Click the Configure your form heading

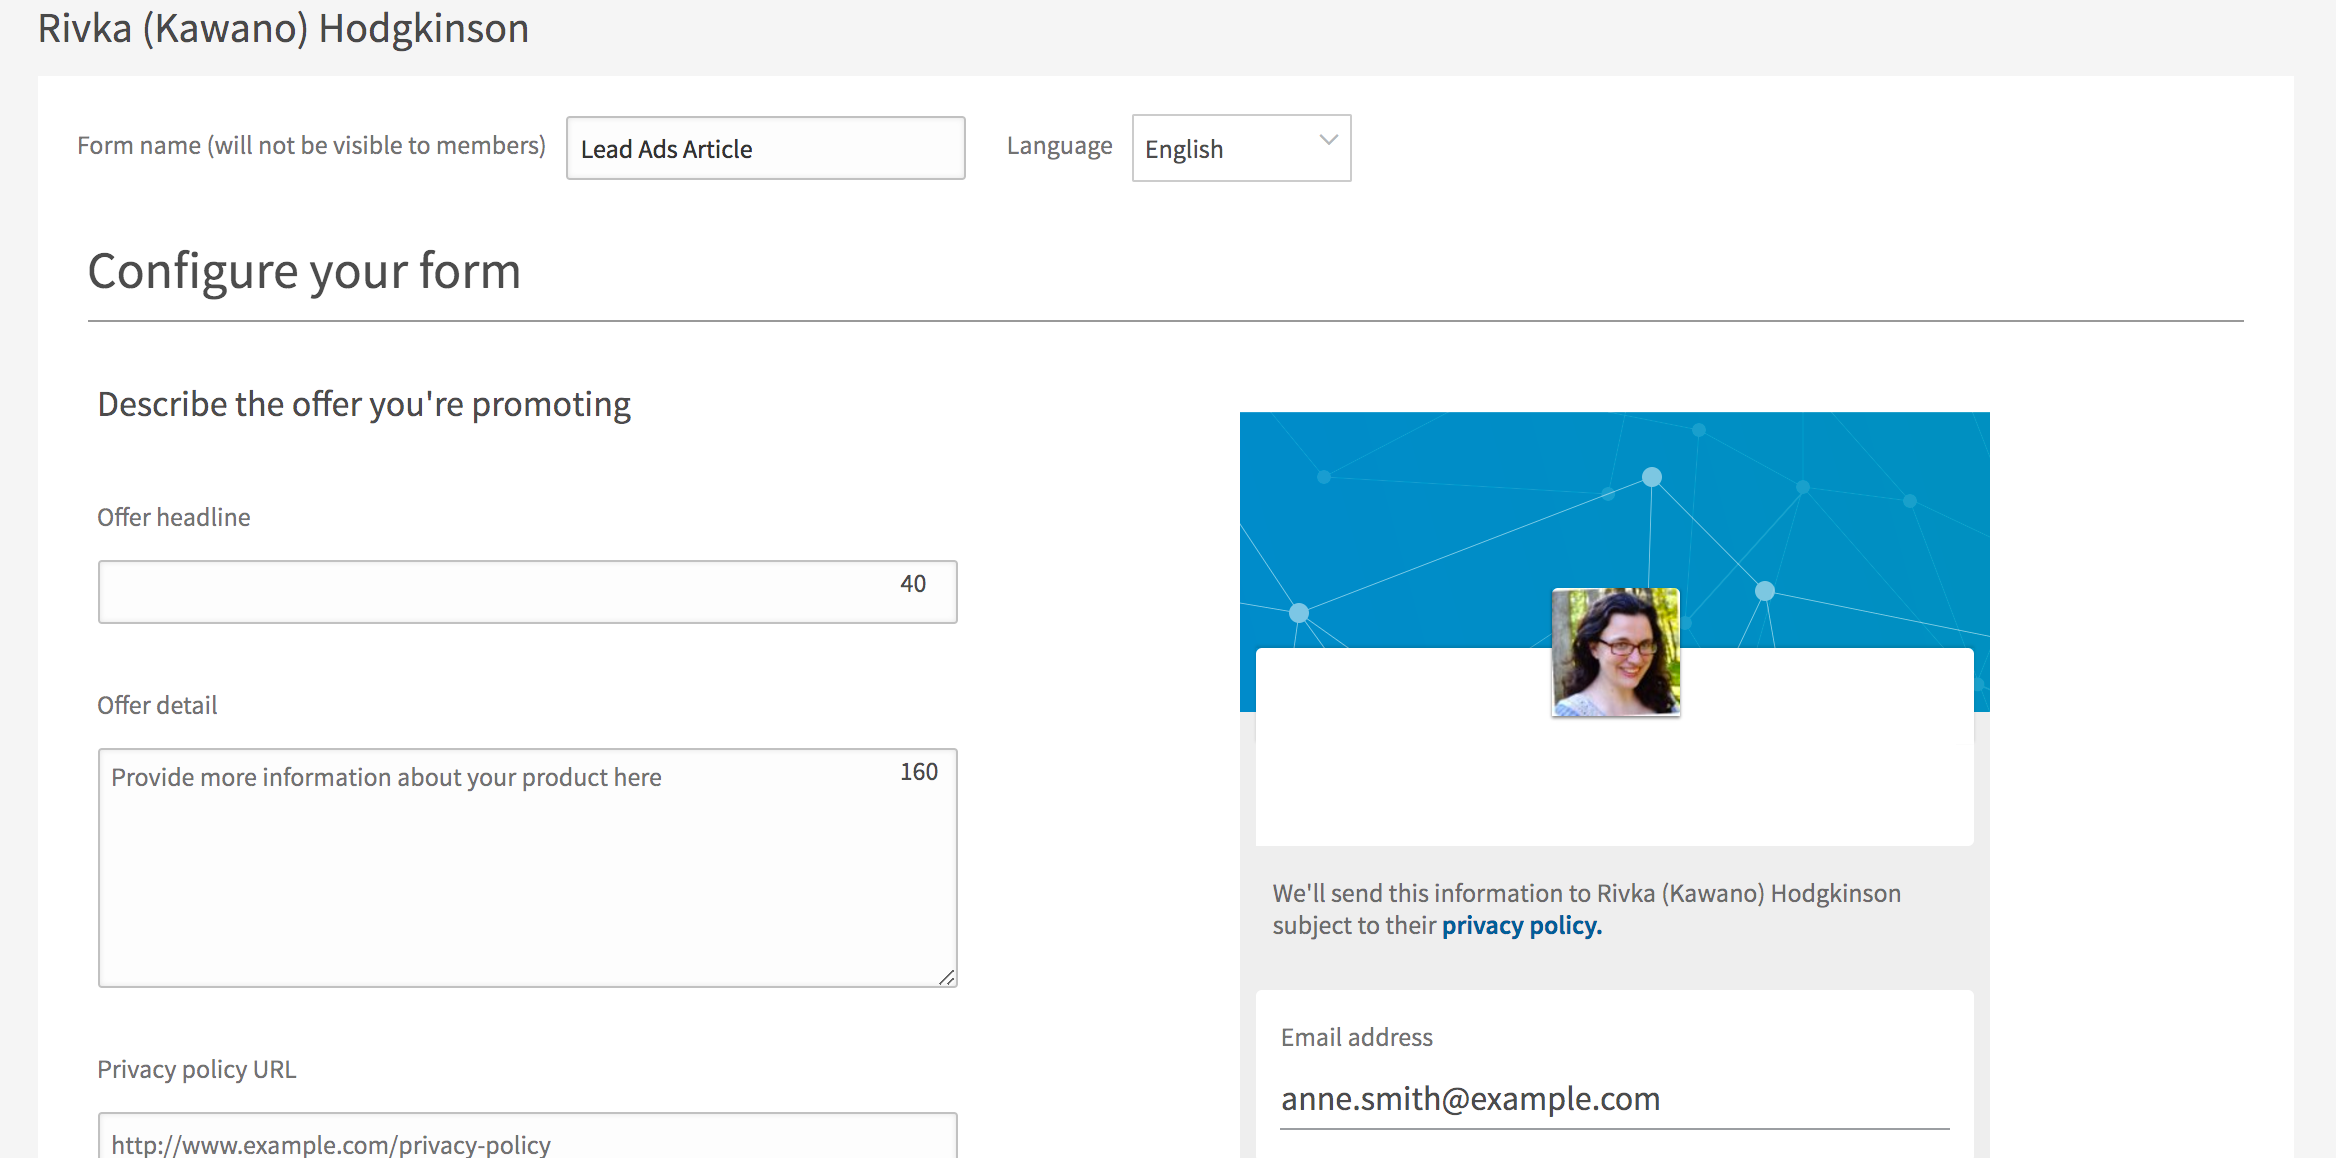tap(304, 271)
